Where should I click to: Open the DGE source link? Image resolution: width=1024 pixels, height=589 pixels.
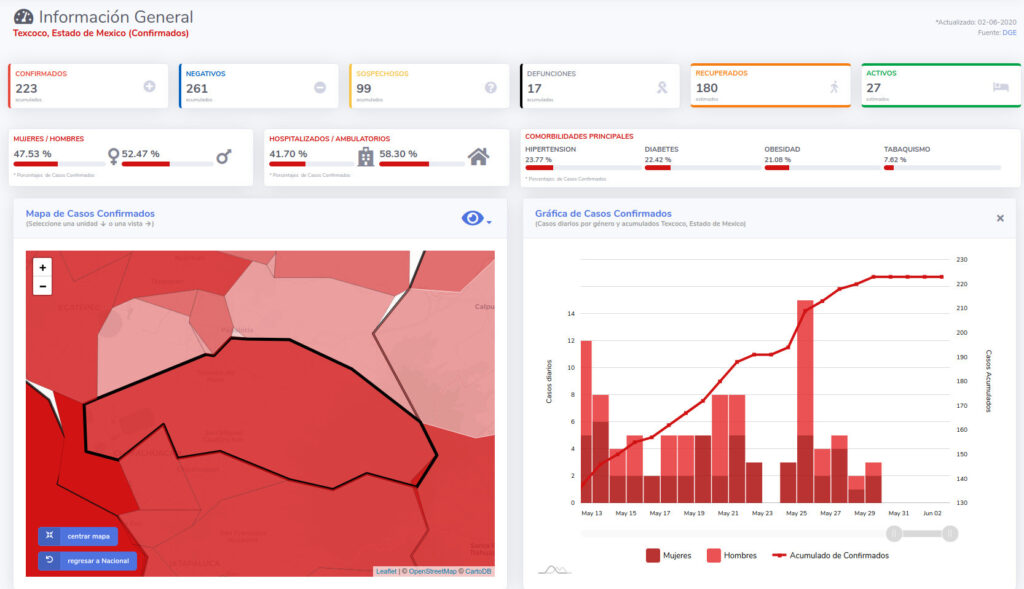tap(1009, 33)
